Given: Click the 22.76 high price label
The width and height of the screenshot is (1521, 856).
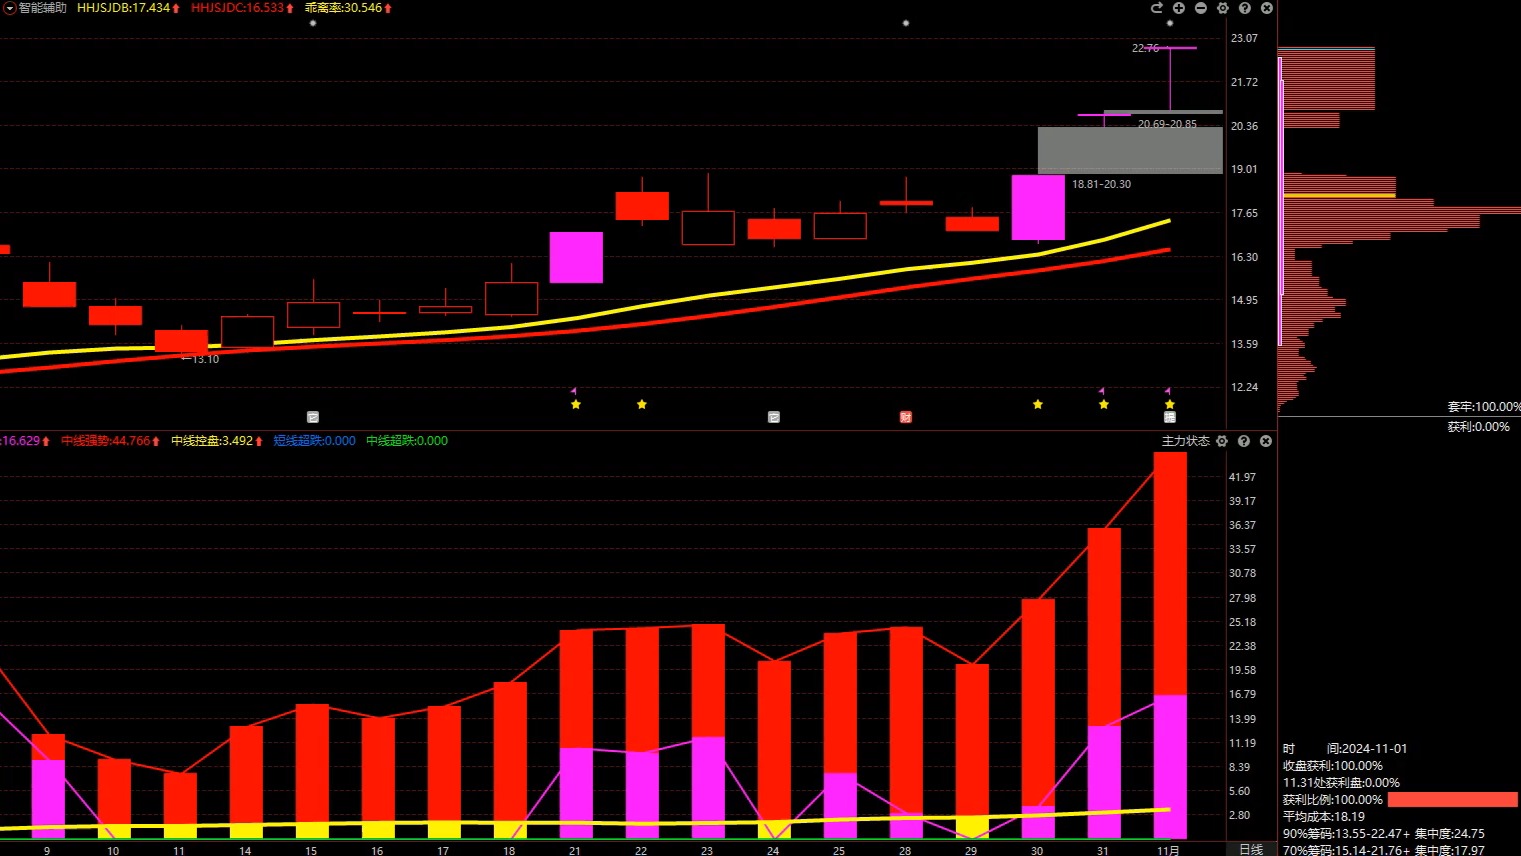Looking at the screenshot, I should coord(1145,48).
